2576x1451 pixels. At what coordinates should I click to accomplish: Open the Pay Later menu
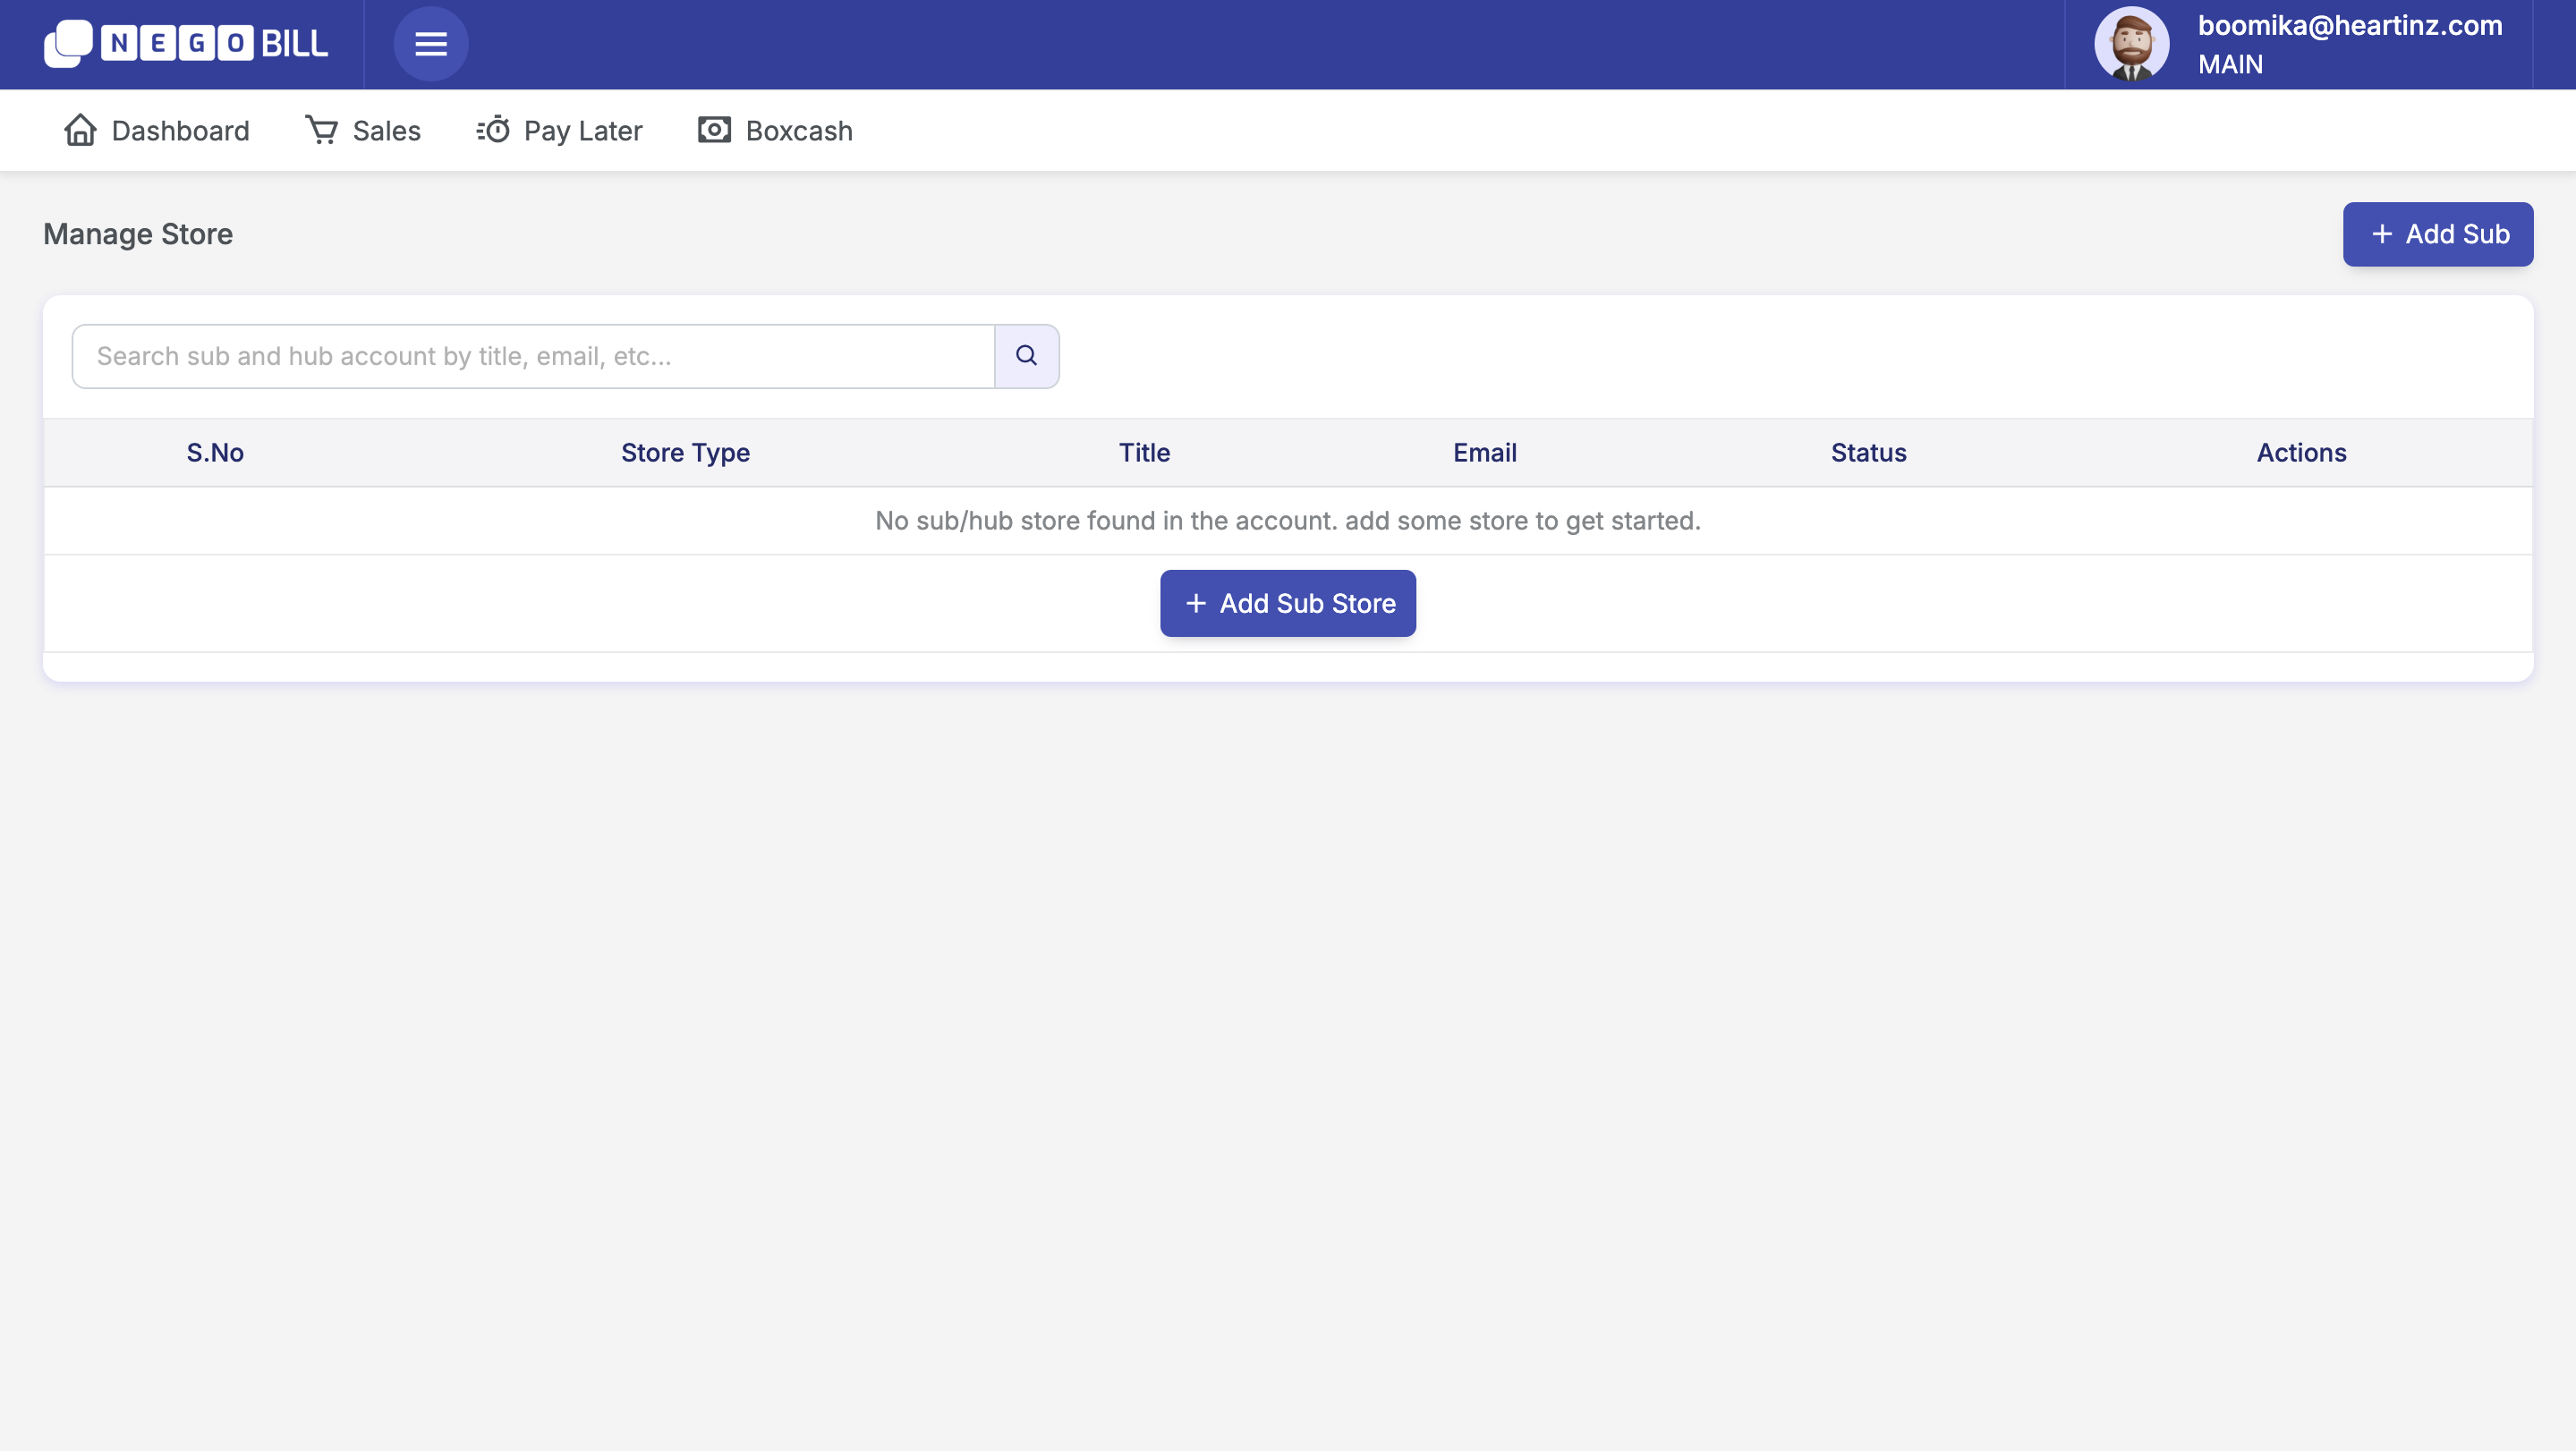tap(582, 131)
